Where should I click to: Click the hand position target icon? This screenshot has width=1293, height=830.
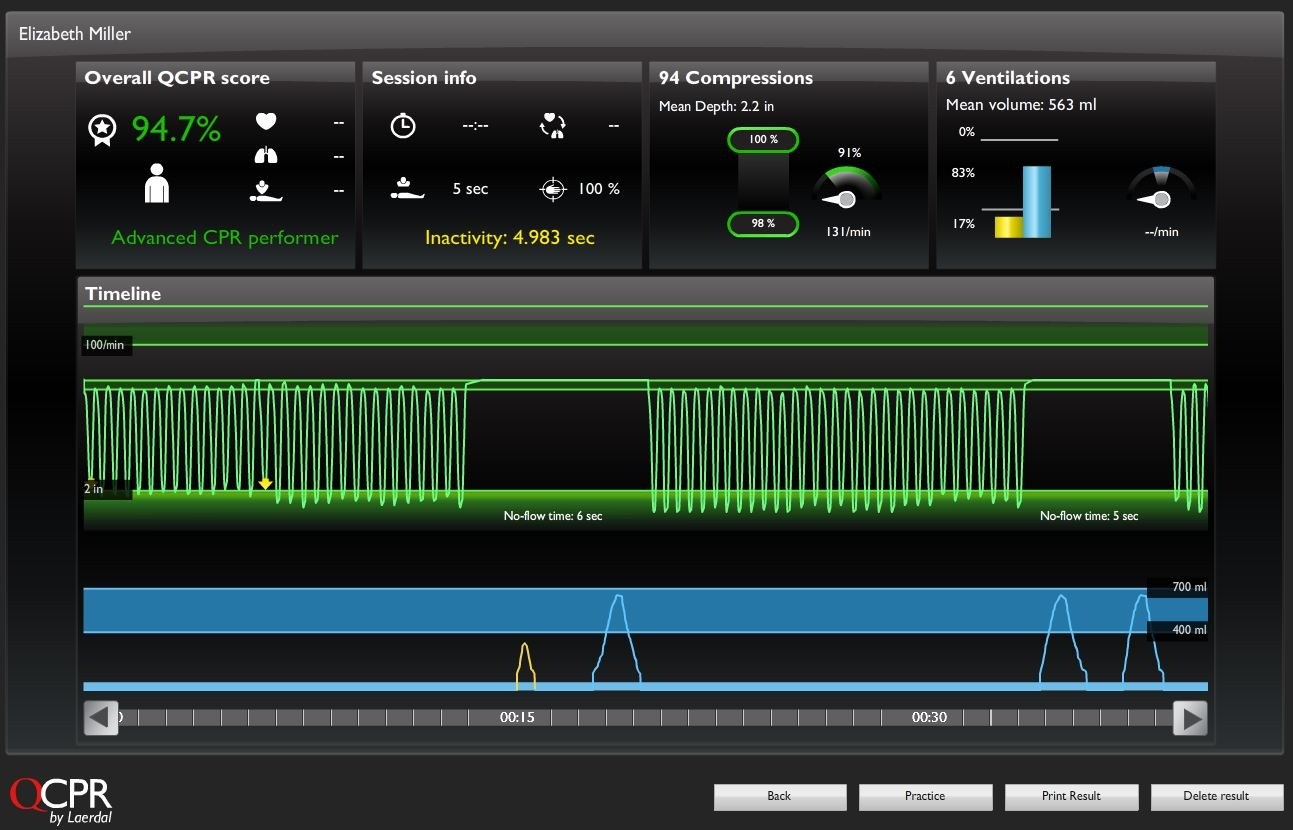click(x=552, y=189)
